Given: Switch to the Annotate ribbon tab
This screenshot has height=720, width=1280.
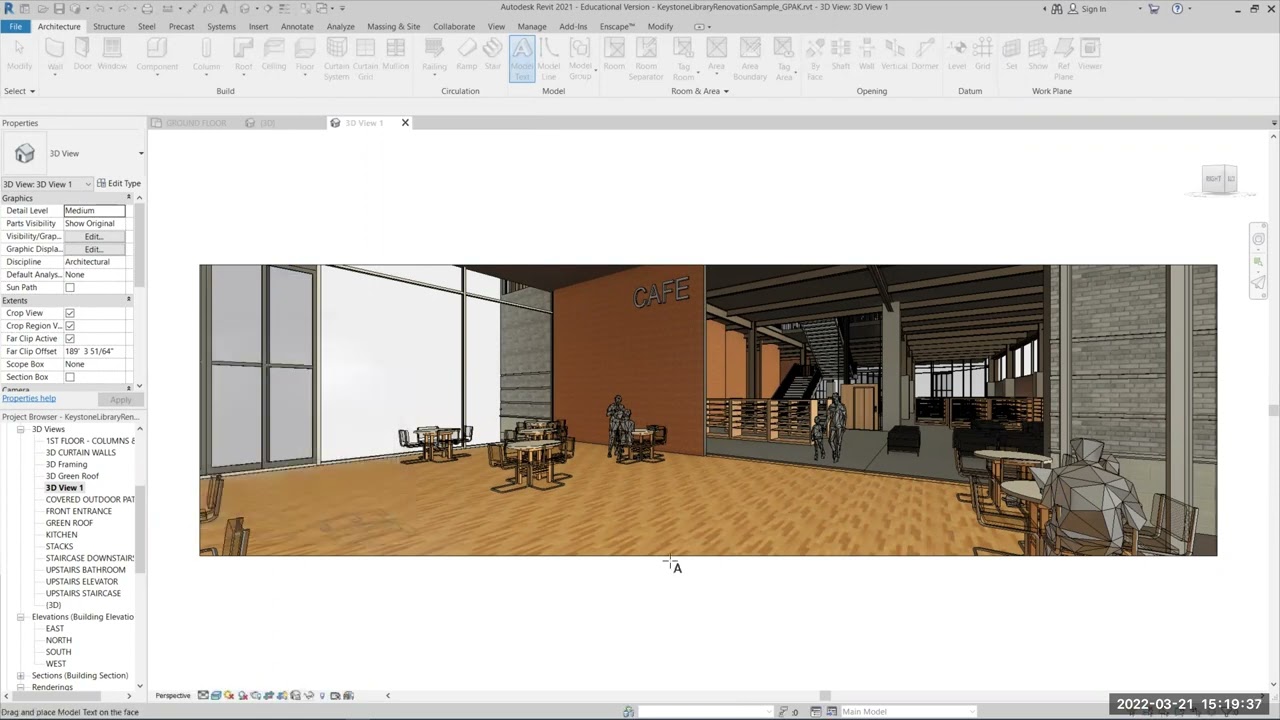Looking at the screenshot, I should pos(297,26).
